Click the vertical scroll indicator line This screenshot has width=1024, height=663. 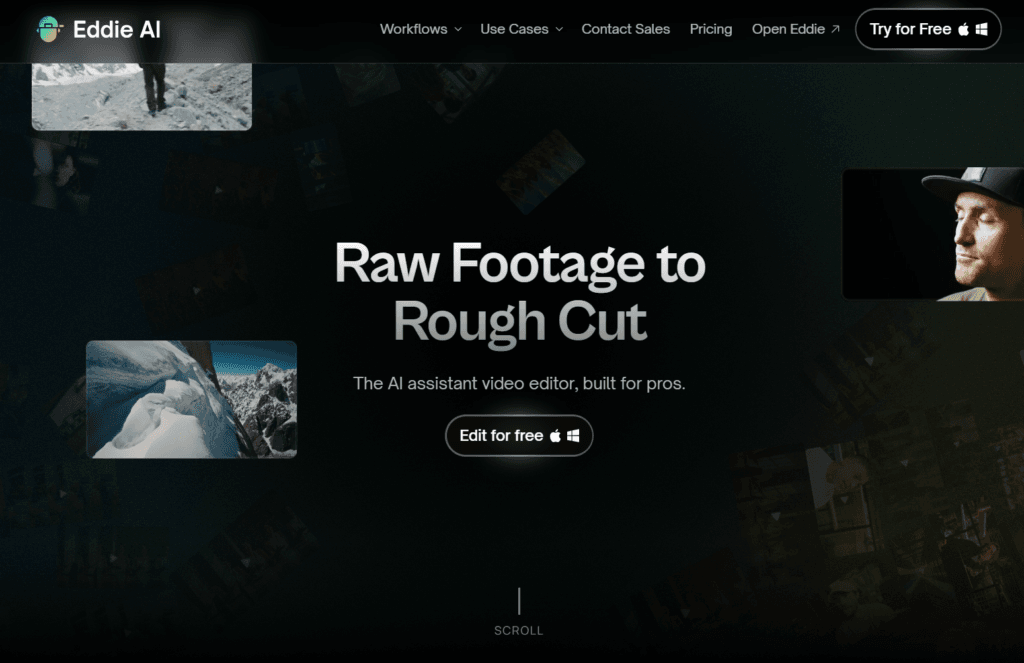pos(519,601)
